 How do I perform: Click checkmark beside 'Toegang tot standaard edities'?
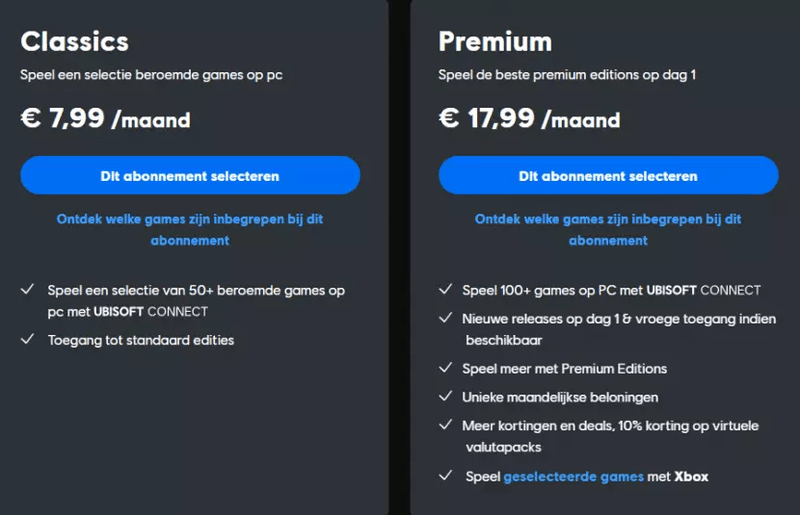pos(28,340)
